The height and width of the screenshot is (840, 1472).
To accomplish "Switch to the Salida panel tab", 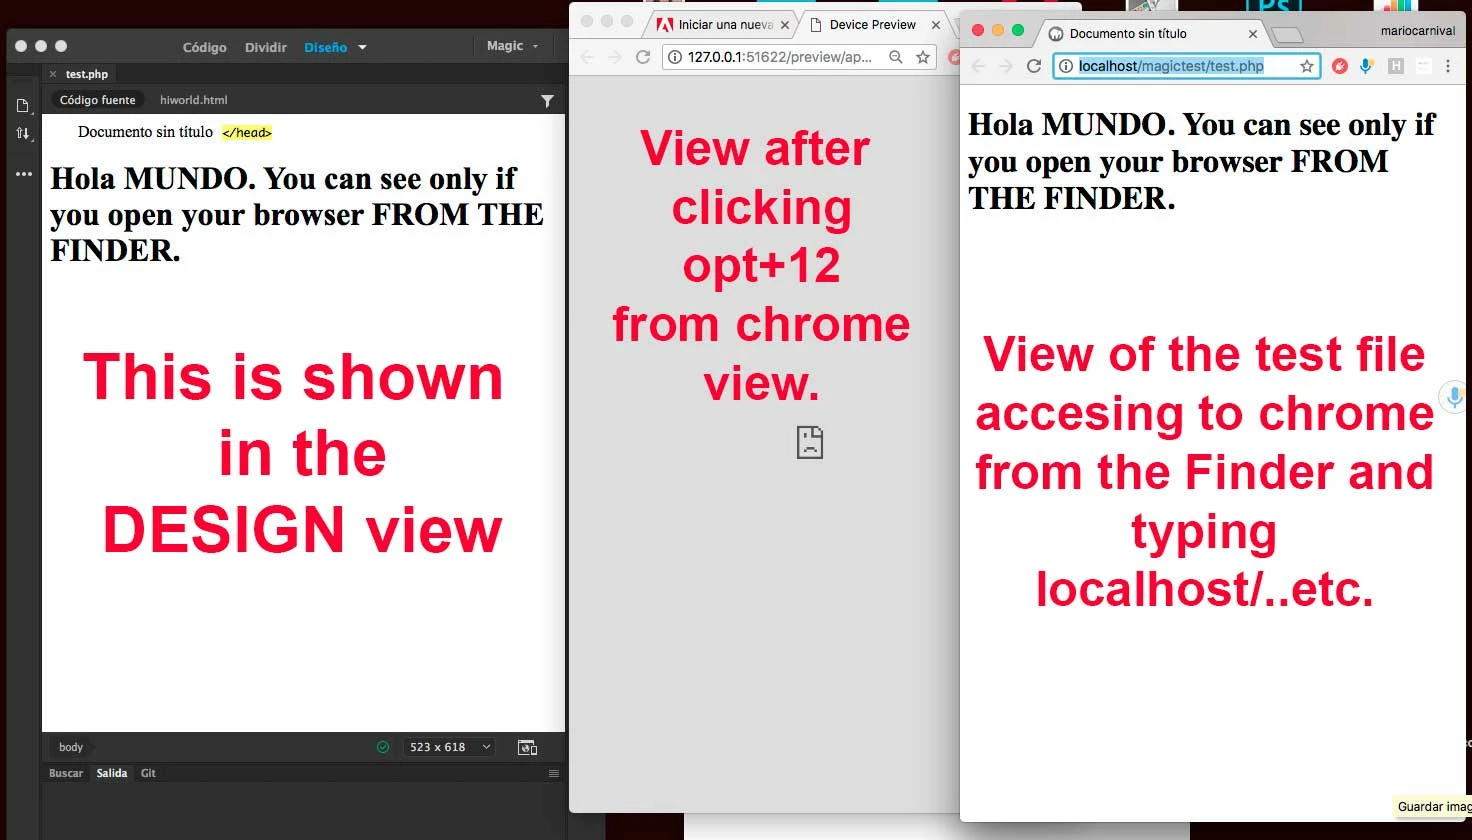I will (112, 773).
